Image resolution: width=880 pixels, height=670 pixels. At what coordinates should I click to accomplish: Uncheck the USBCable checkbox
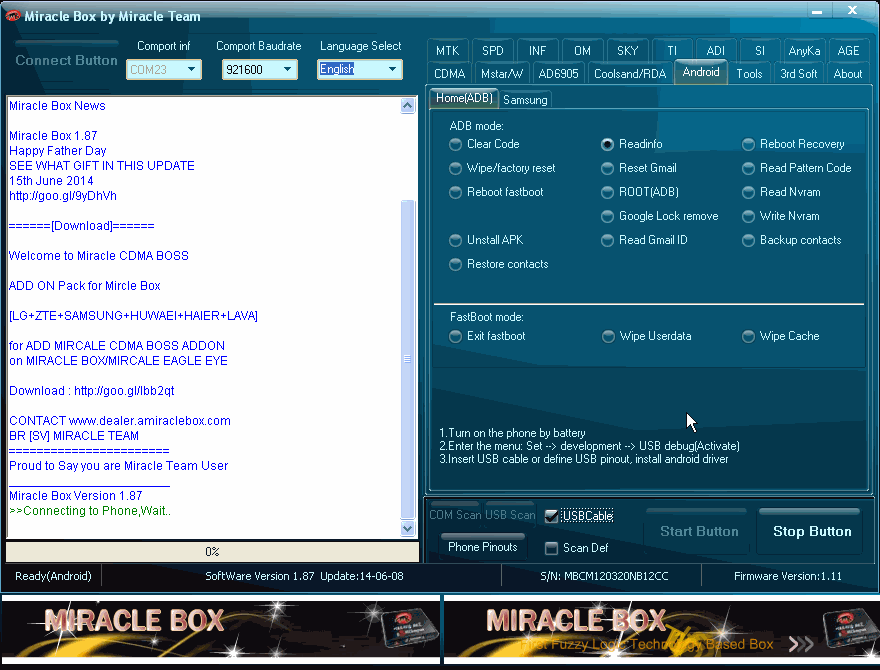(x=551, y=516)
